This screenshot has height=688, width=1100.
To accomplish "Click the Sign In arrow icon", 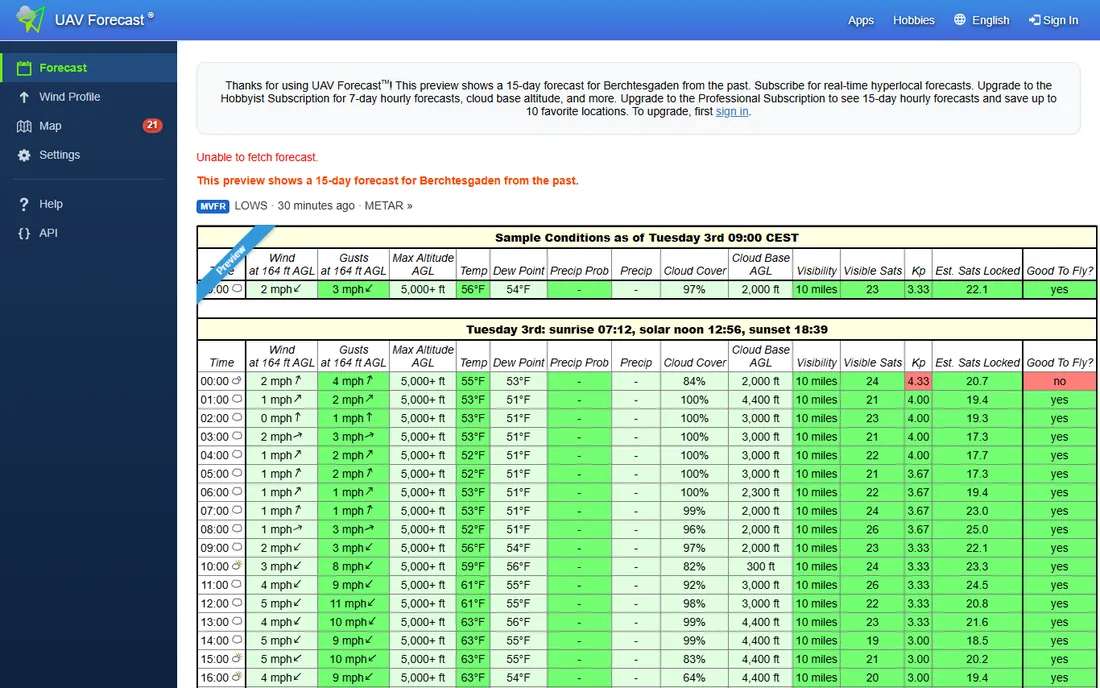I will 1034,20.
